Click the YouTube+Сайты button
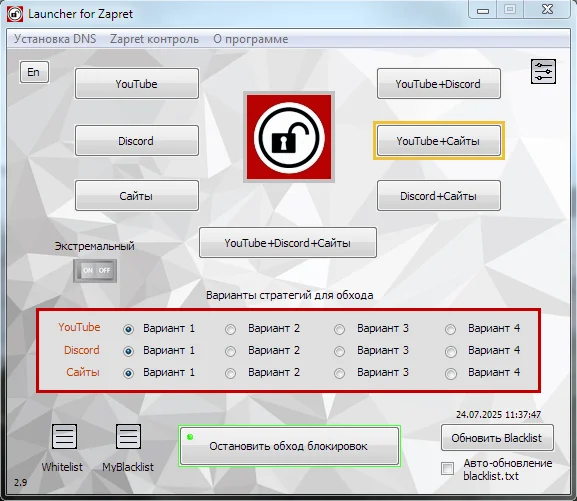This screenshot has height=501, width=577. pyautogui.click(x=439, y=141)
